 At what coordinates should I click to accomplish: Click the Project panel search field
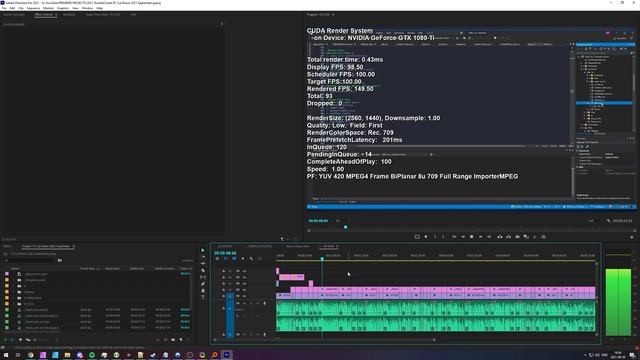[29, 260]
